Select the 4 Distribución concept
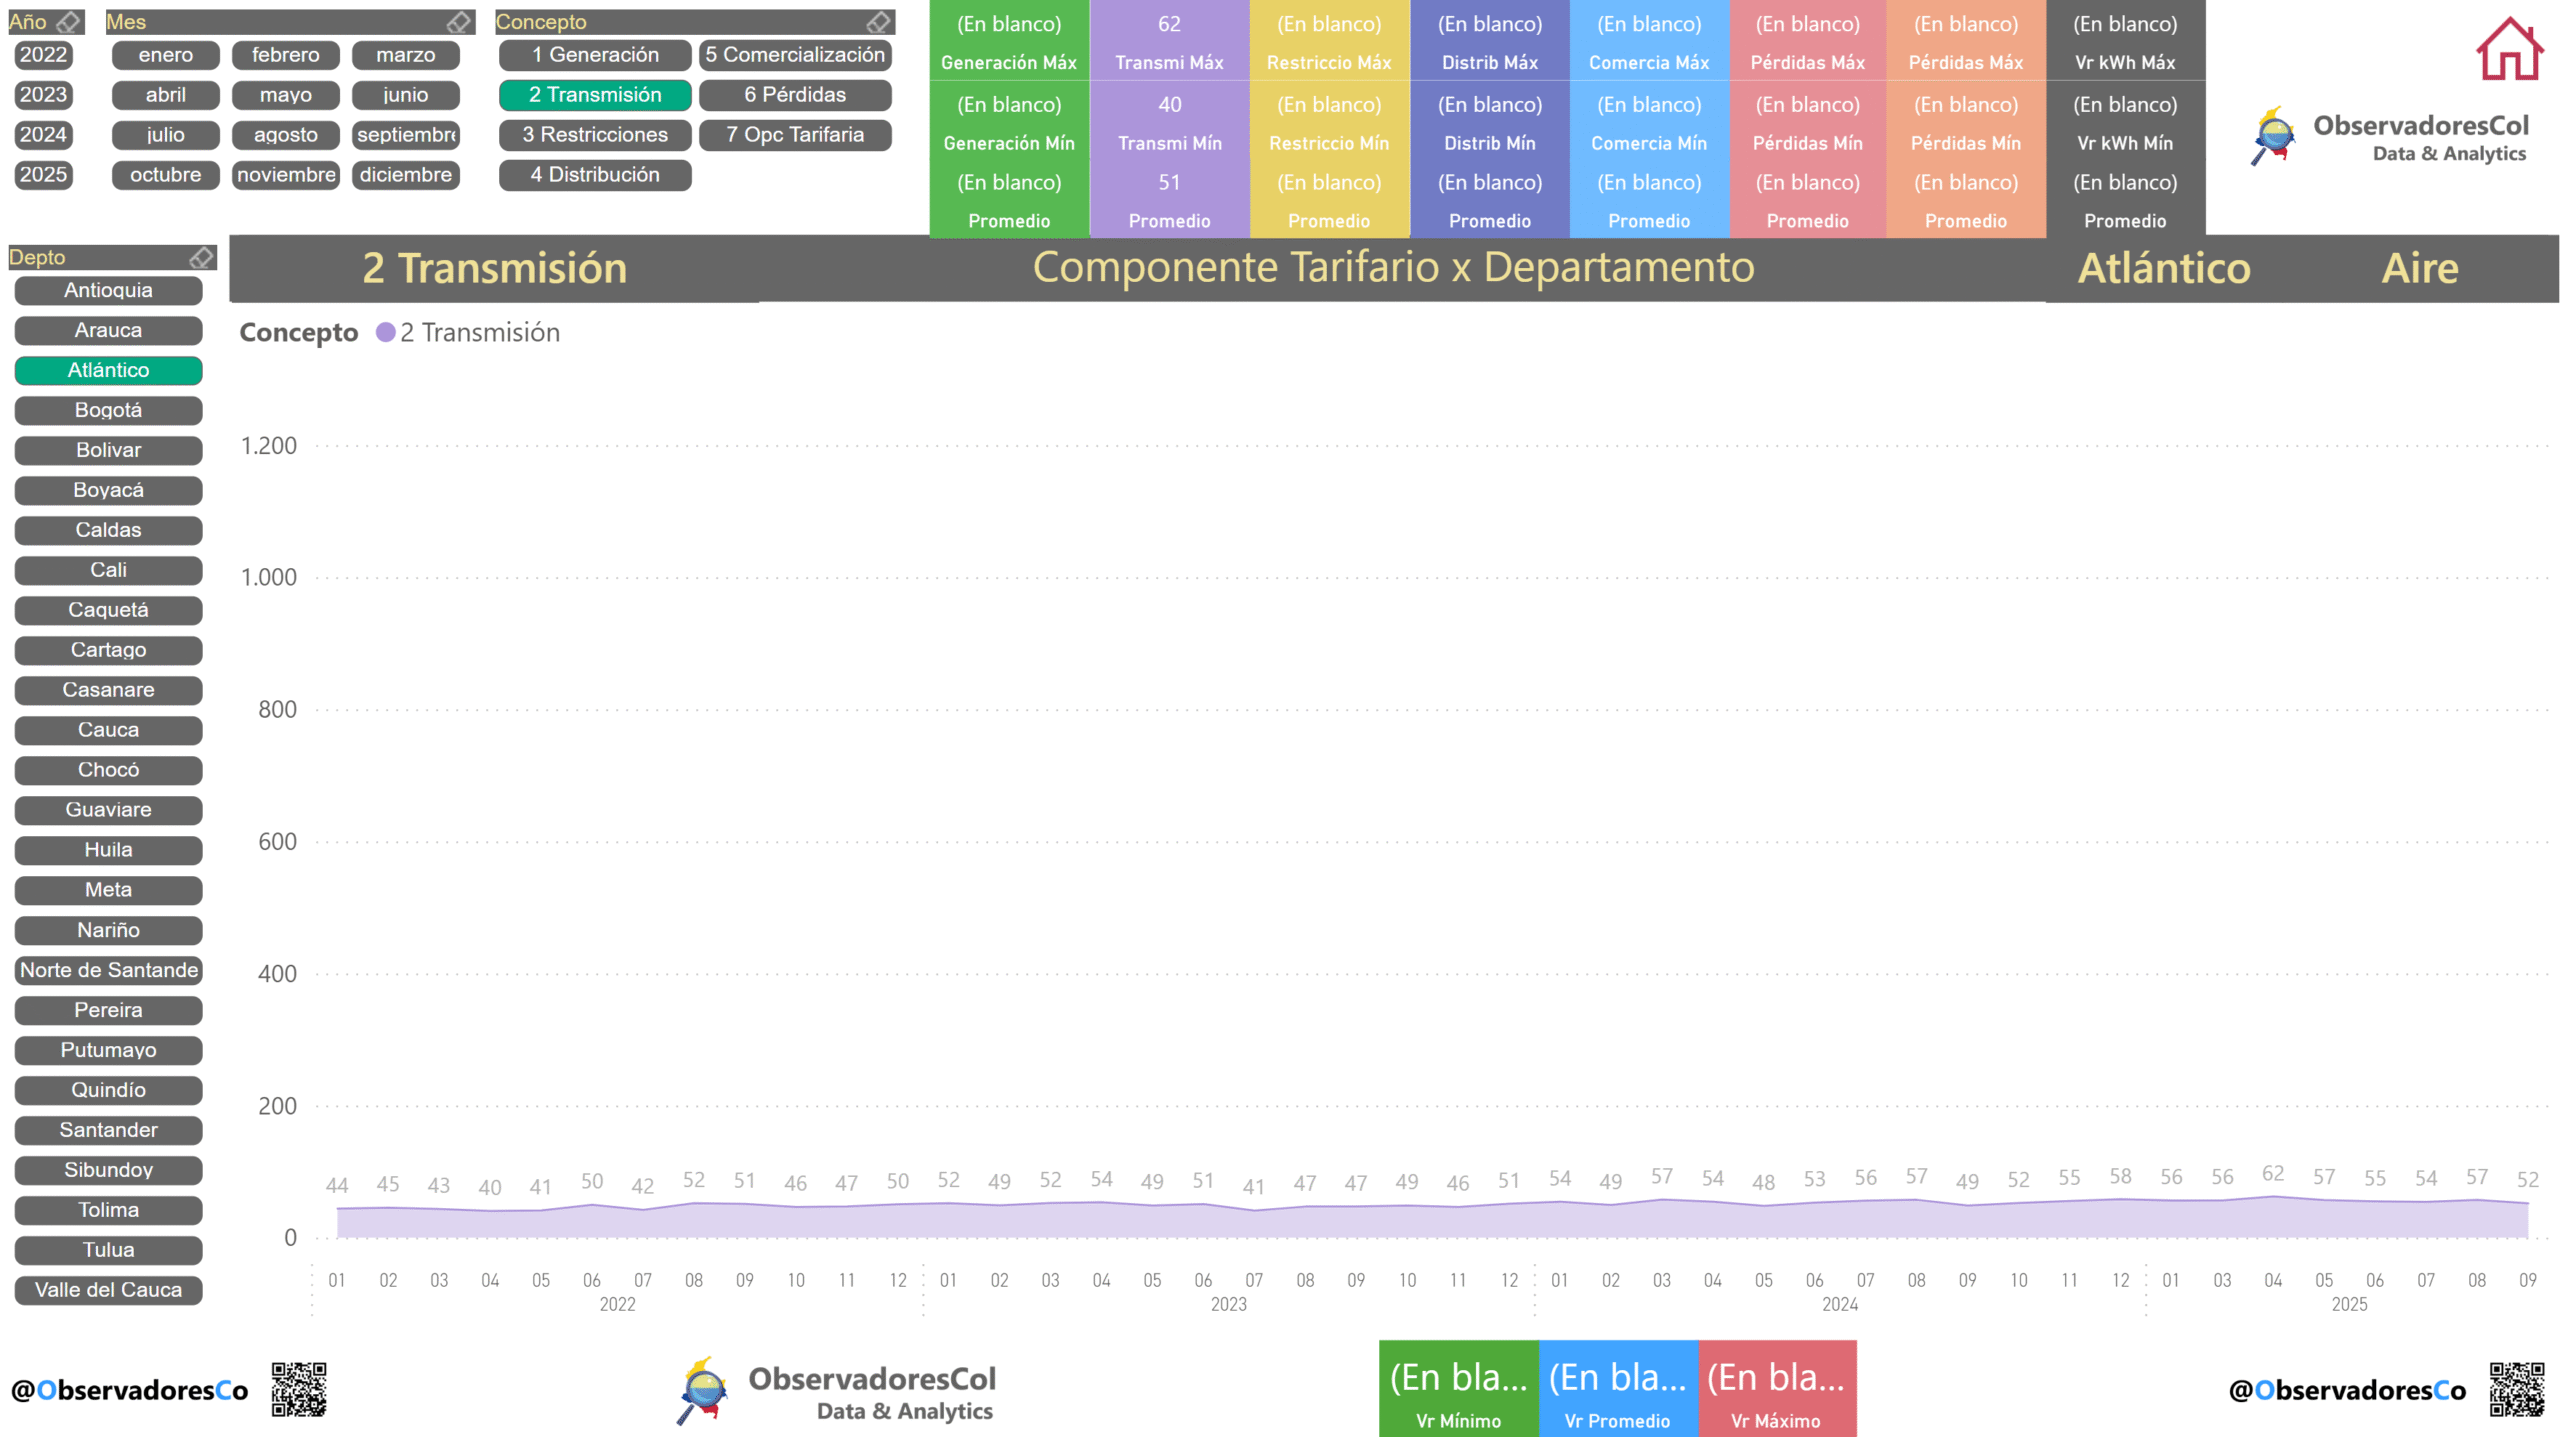2560x1437 pixels. 594,175
